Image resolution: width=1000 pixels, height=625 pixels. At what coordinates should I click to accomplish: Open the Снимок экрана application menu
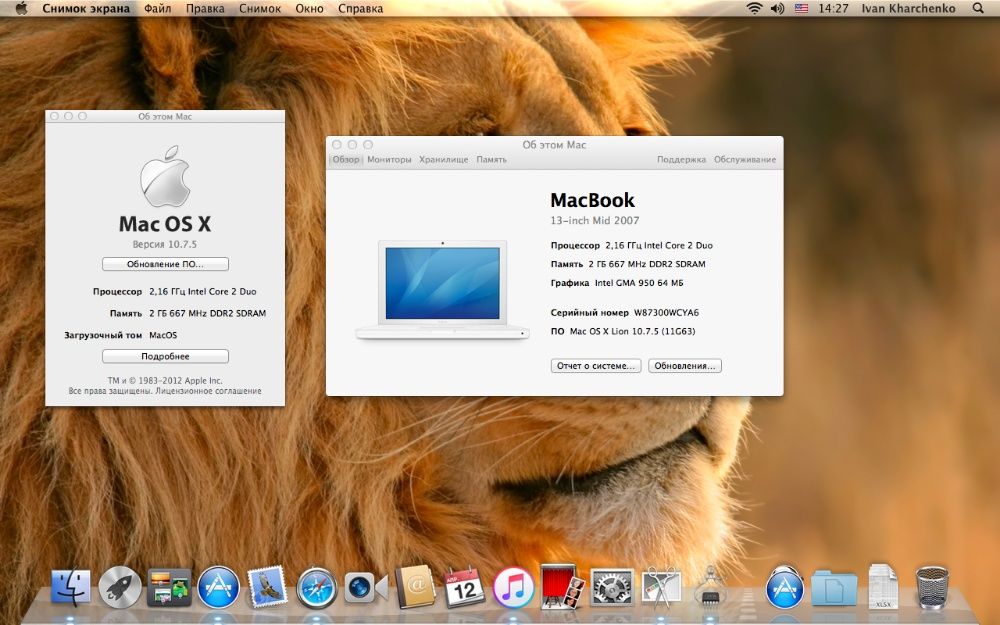click(x=86, y=8)
